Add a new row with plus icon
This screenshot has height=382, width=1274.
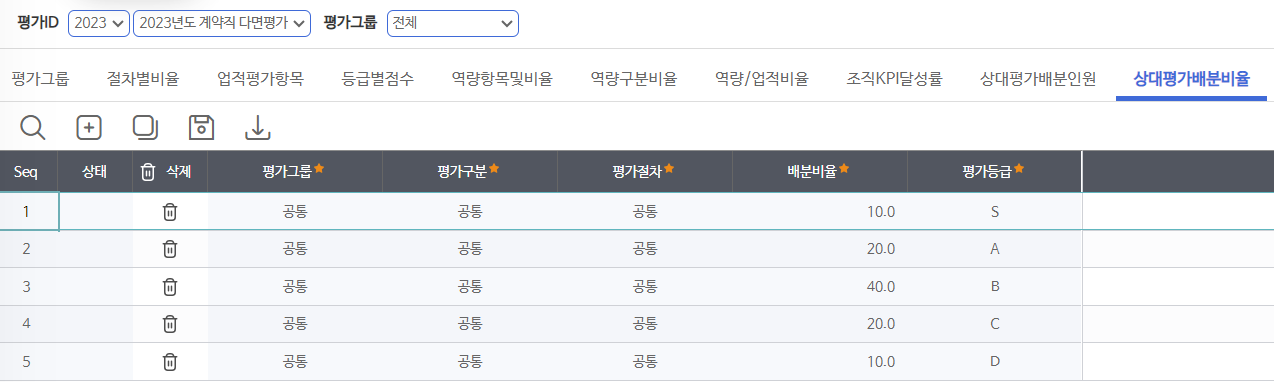89,127
